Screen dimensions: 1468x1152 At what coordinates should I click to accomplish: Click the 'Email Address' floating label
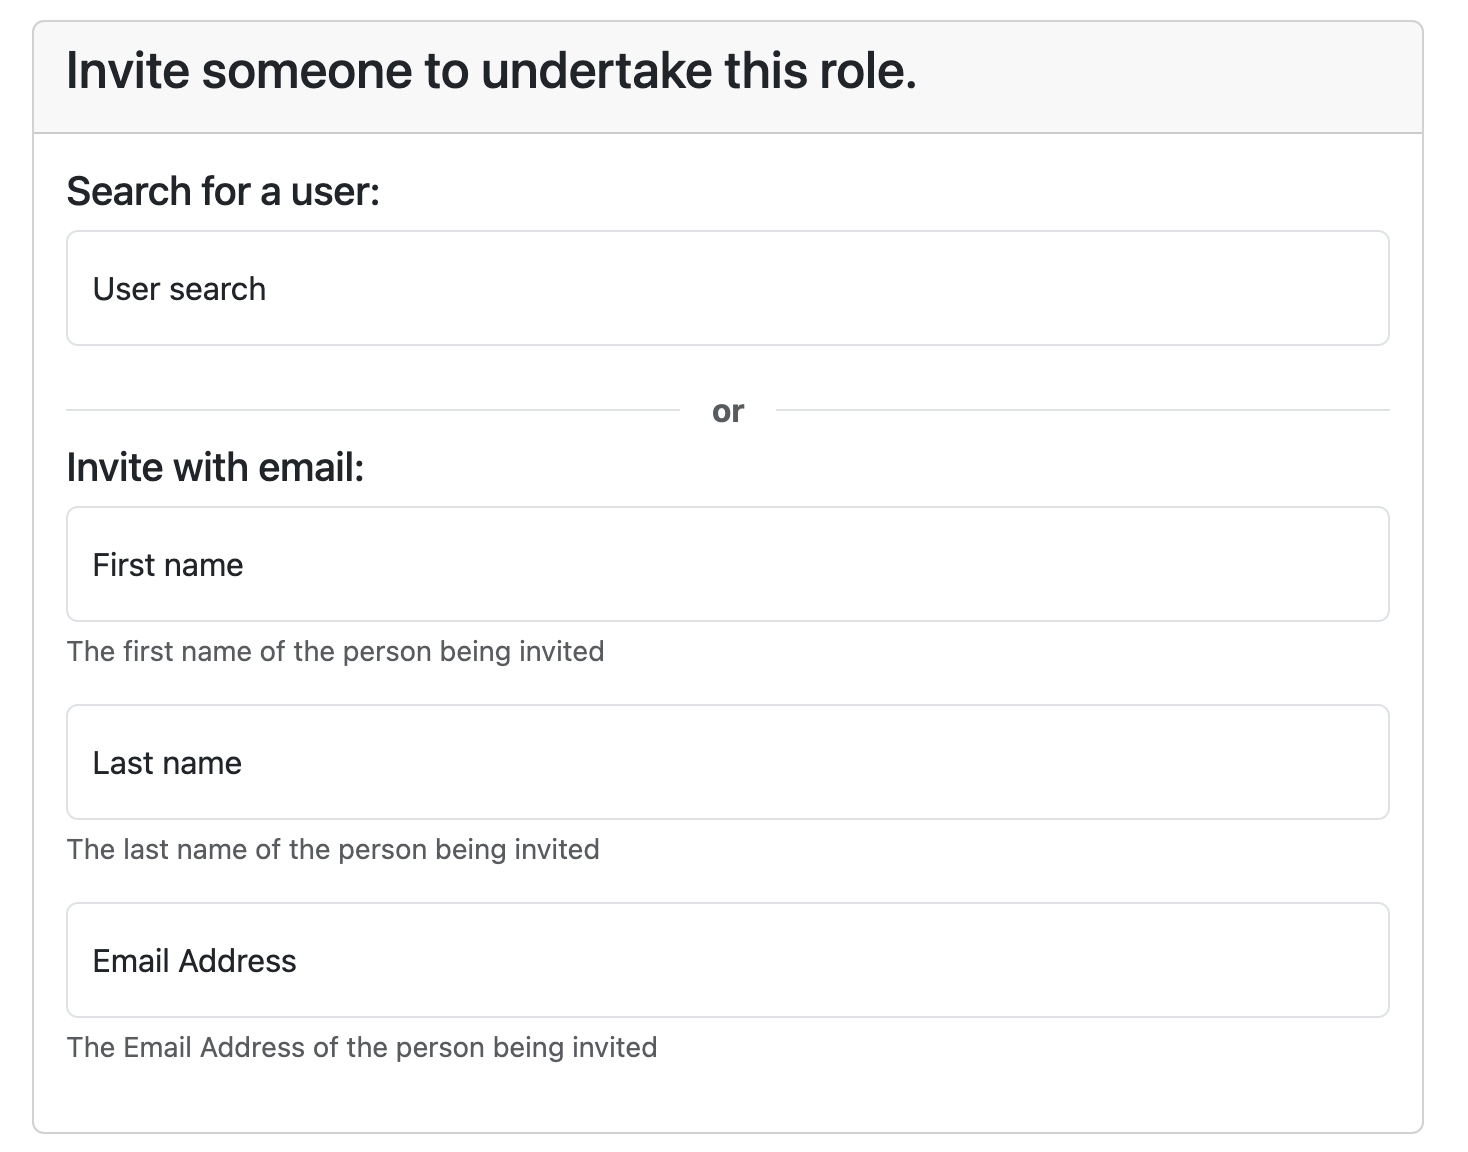[194, 961]
